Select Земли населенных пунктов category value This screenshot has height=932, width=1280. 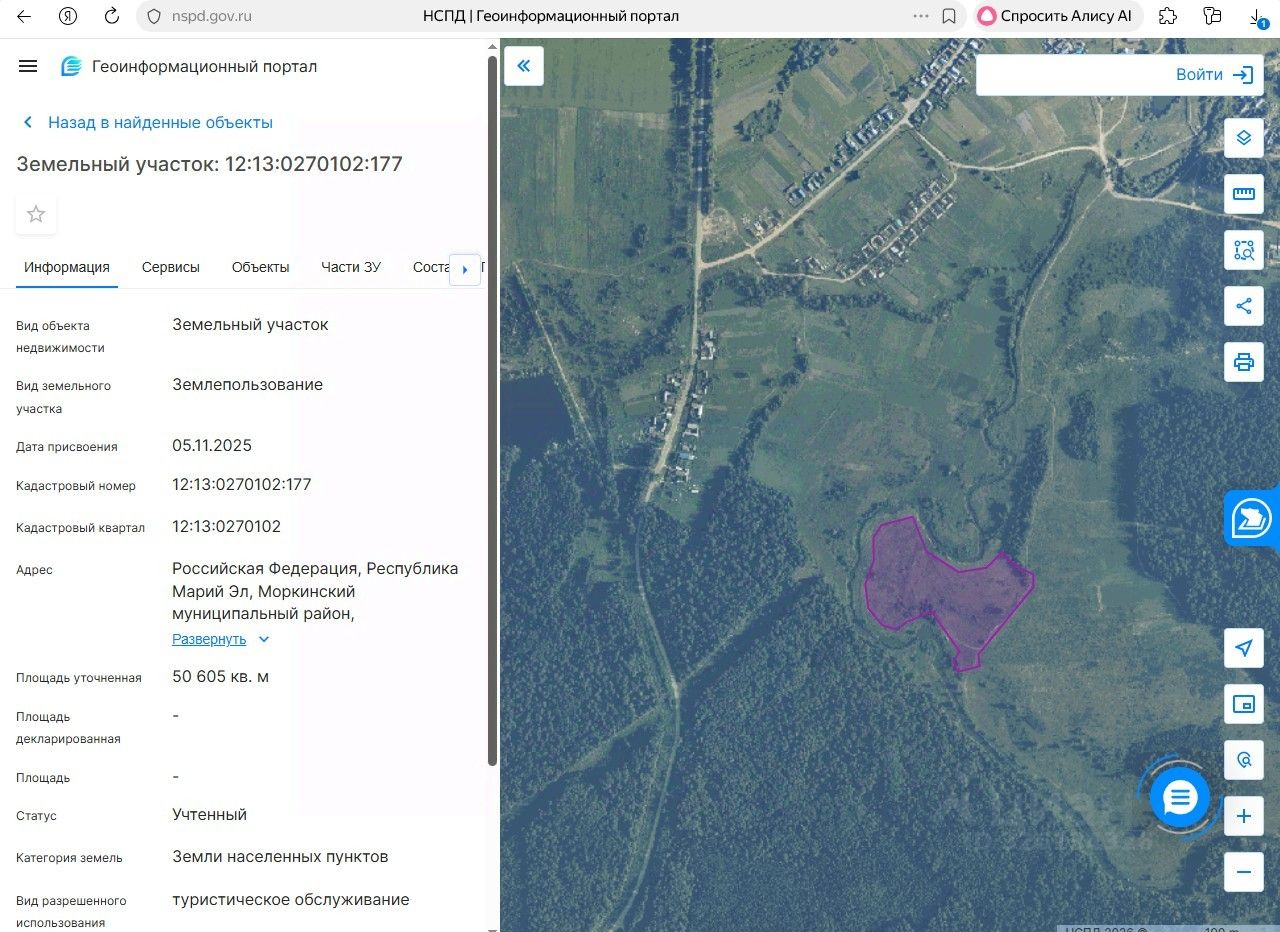(x=280, y=857)
